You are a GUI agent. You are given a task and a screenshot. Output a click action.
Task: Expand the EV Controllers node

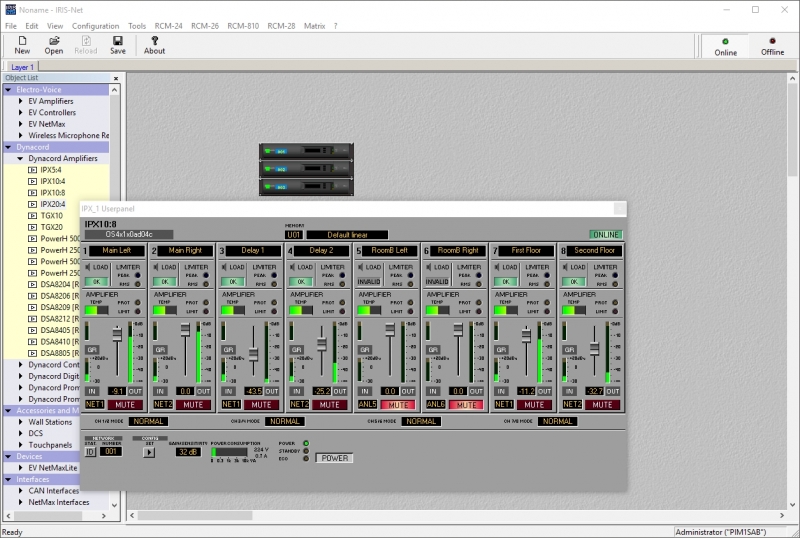(20, 112)
